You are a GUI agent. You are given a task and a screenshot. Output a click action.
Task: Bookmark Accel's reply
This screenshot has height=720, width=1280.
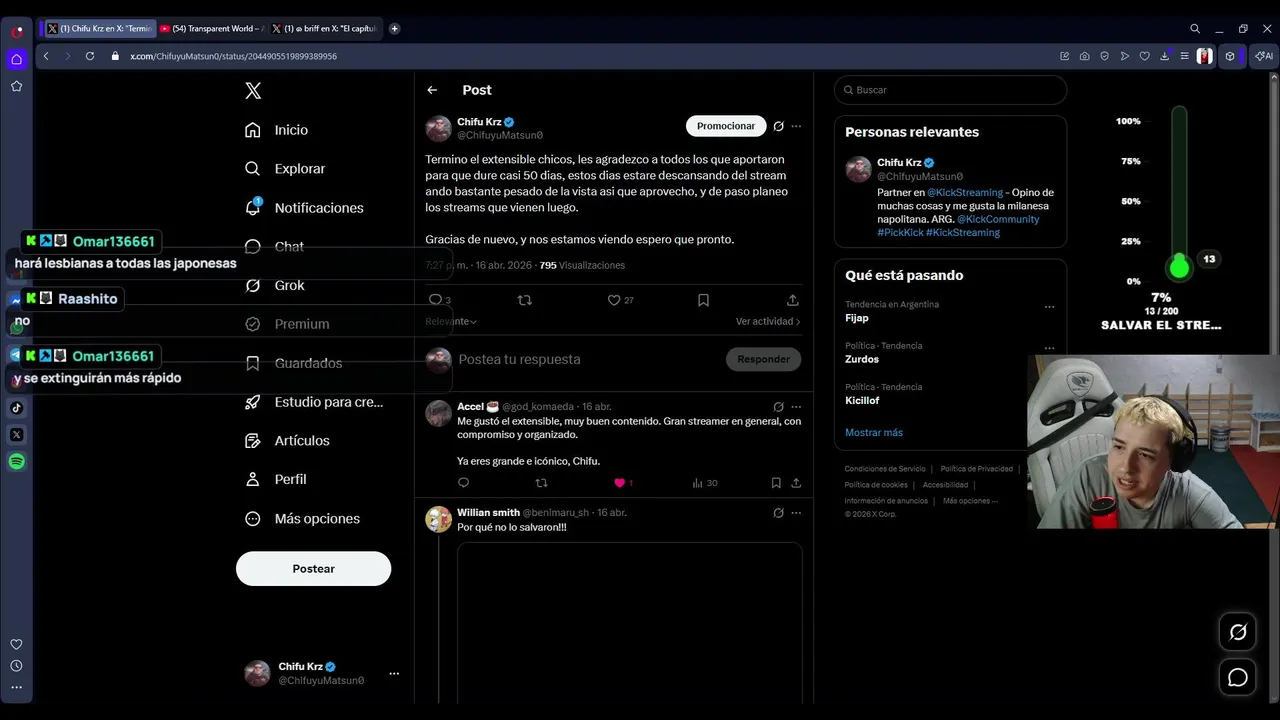click(x=776, y=483)
